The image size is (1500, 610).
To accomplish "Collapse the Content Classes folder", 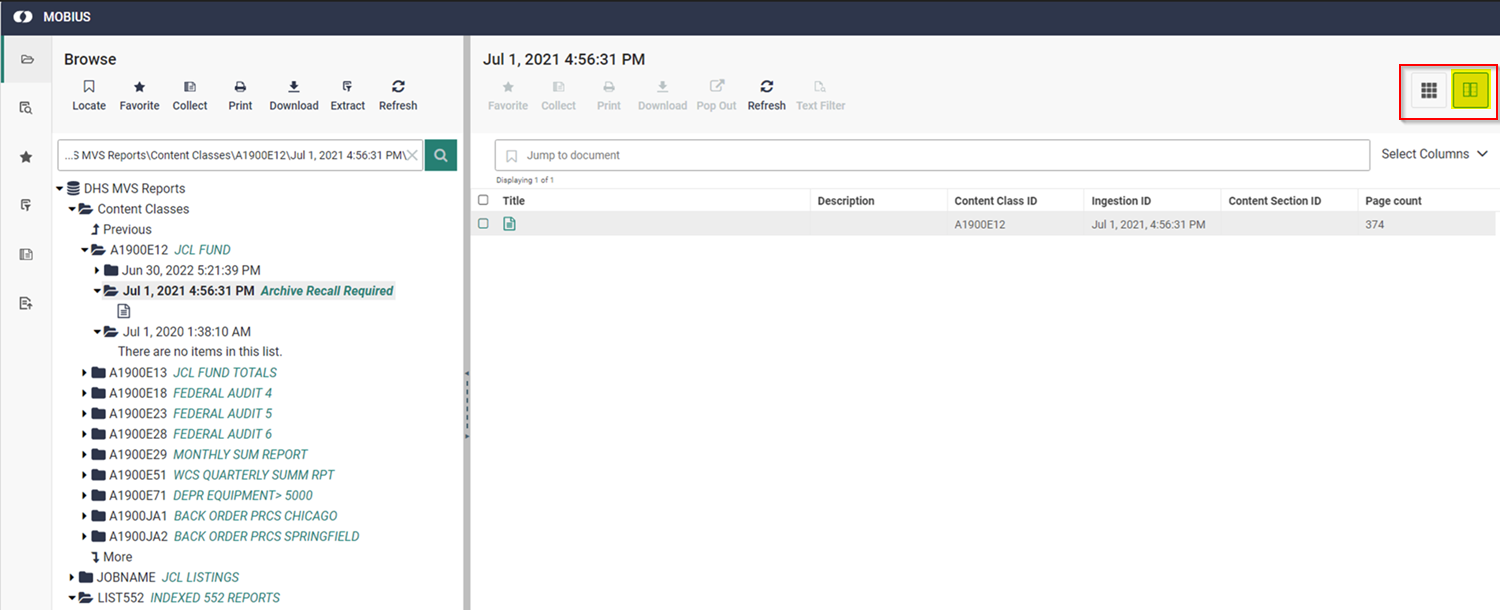I will pyautogui.click(x=72, y=209).
